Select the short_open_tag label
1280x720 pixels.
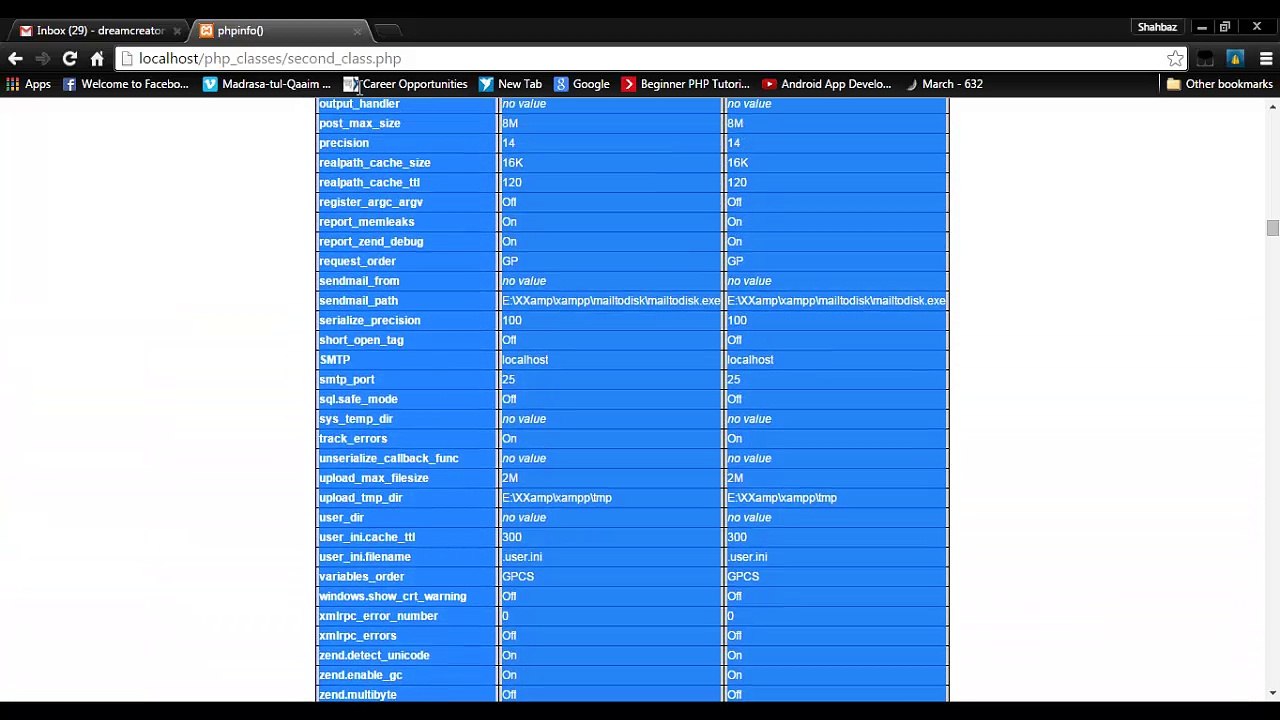coord(361,340)
